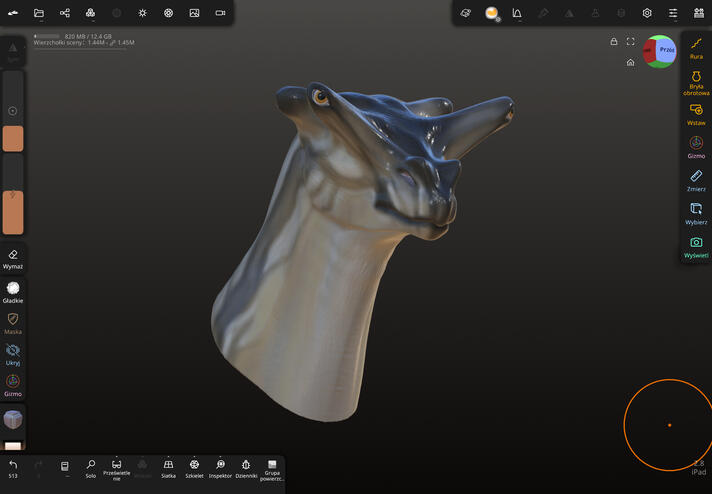
Task: Select the Rura tube tool
Action: [x=696, y=48]
